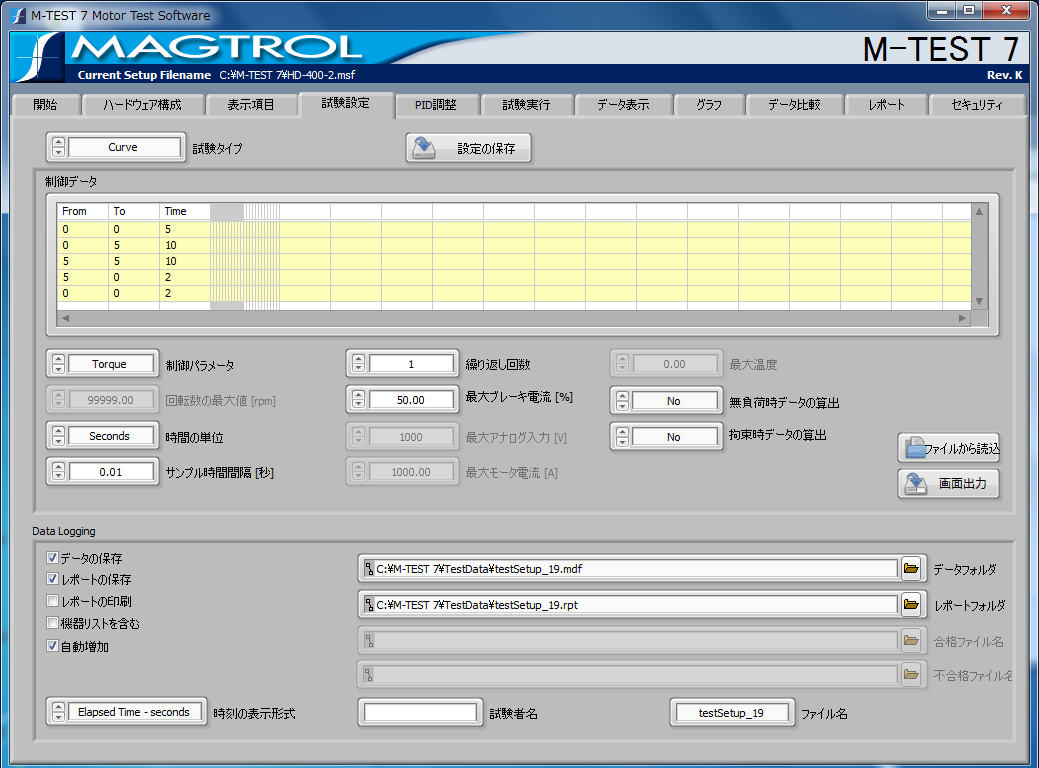Image resolution: width=1039 pixels, height=768 pixels.
Task: Click the path icon in the data folder field
Action: click(x=369, y=569)
